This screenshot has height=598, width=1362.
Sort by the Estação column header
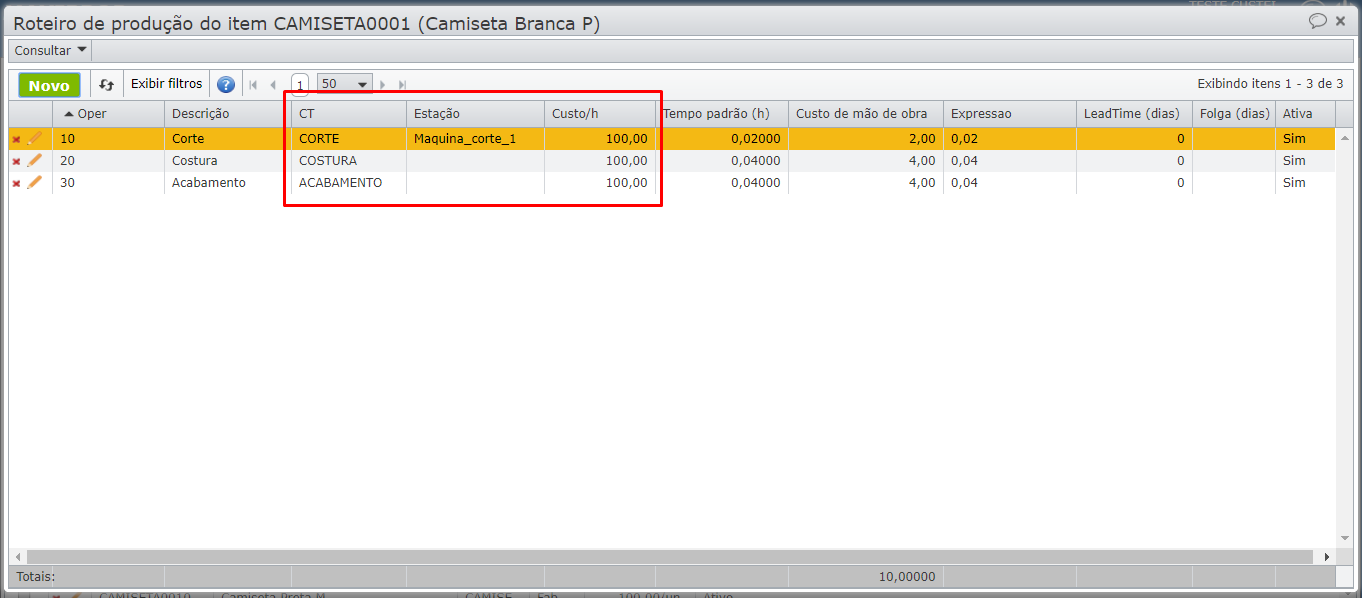coord(475,113)
